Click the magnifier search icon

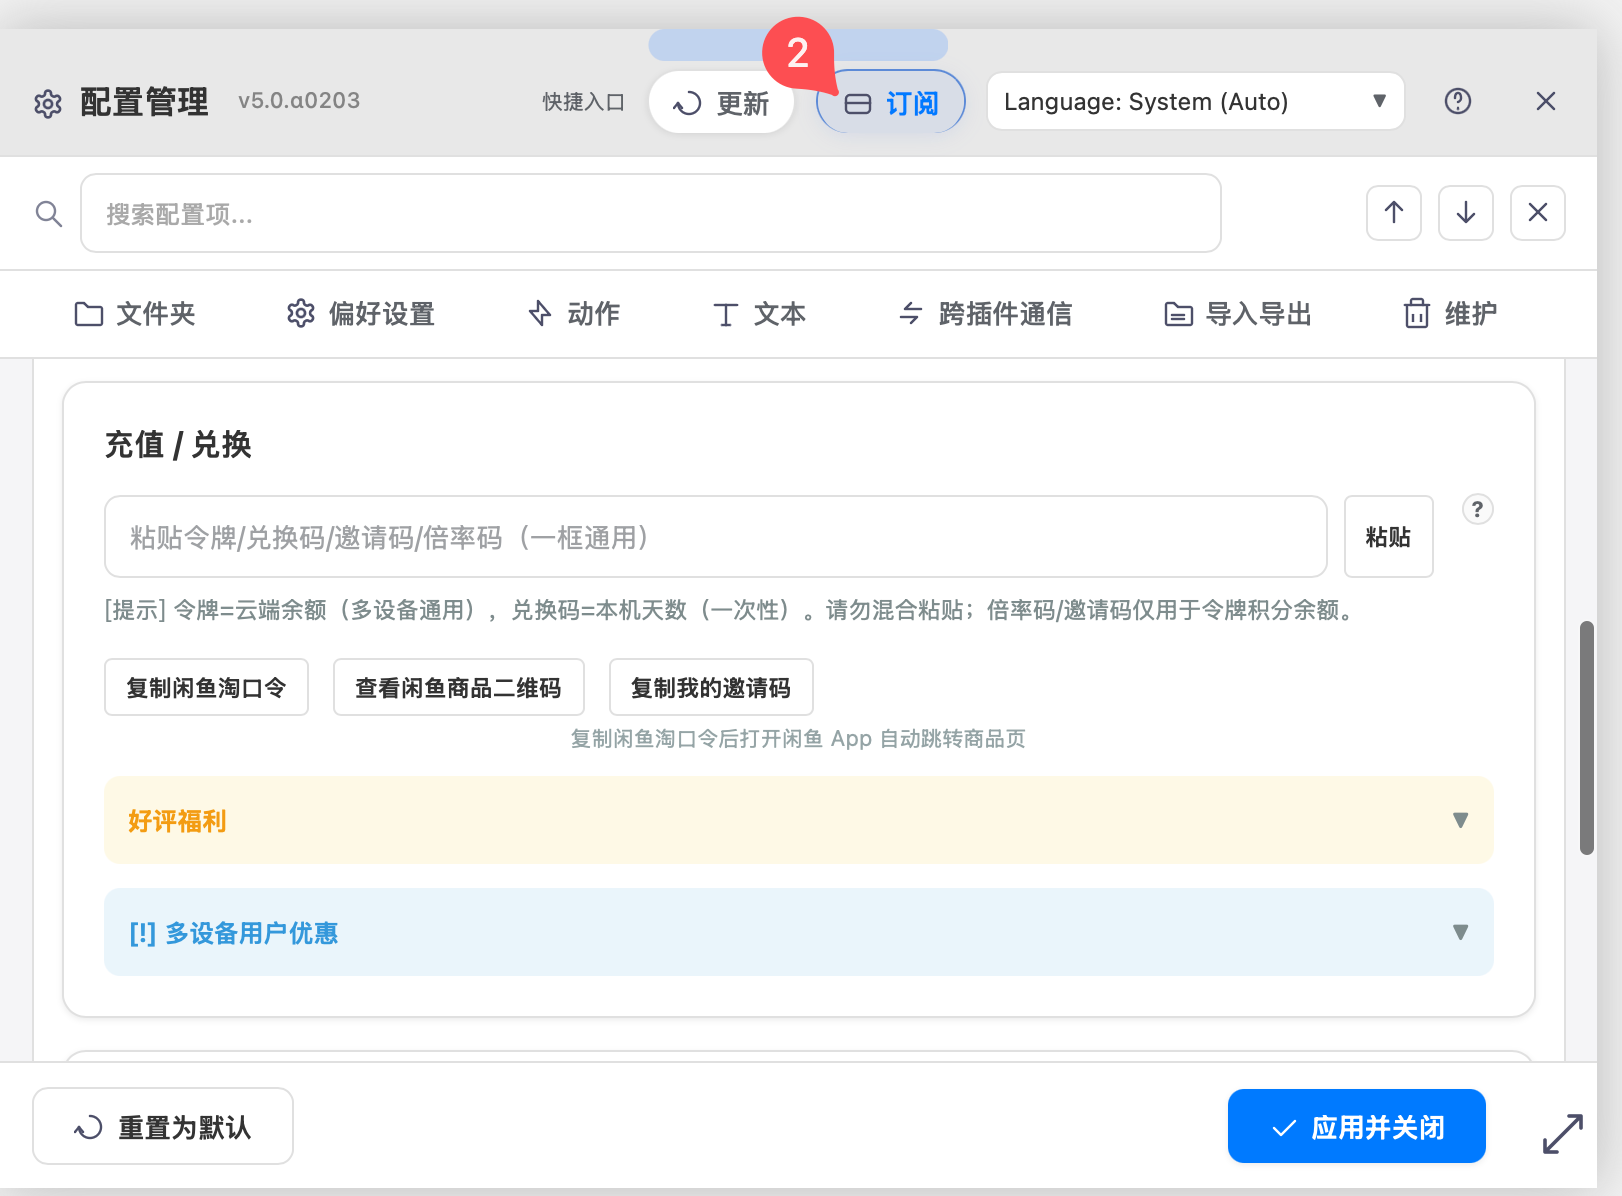[x=49, y=213]
